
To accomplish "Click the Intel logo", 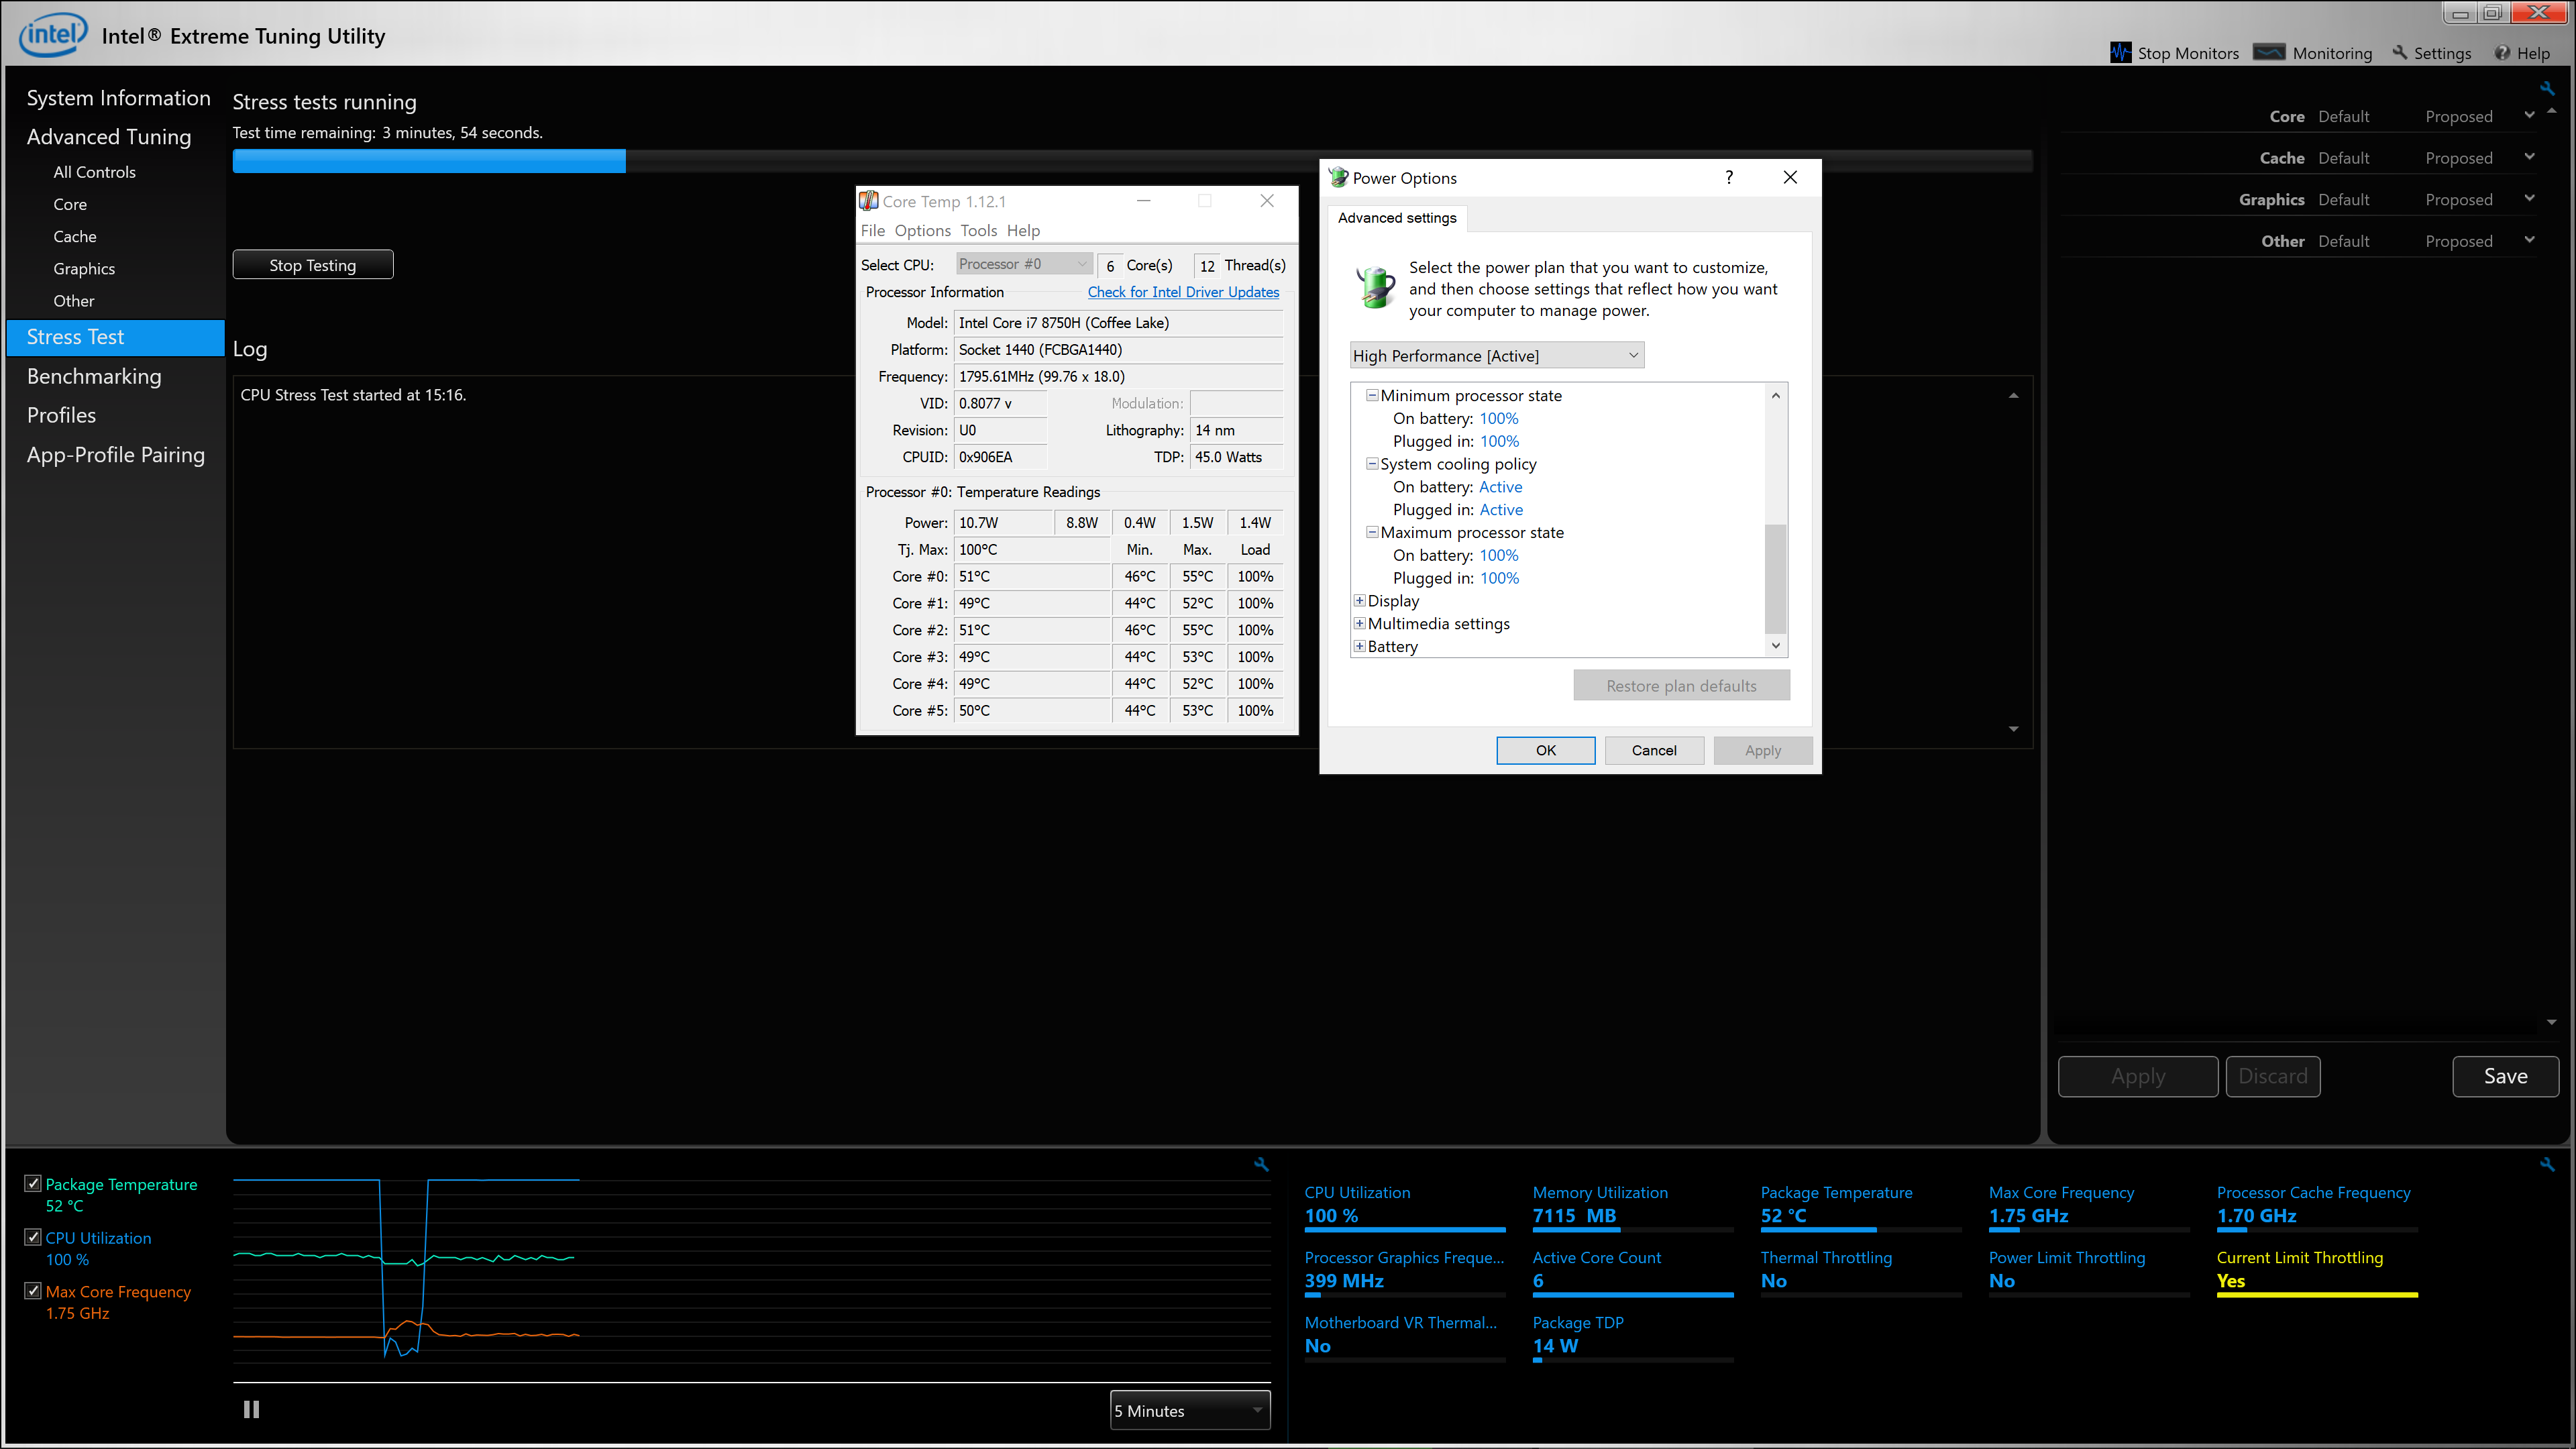I will coord(53,35).
